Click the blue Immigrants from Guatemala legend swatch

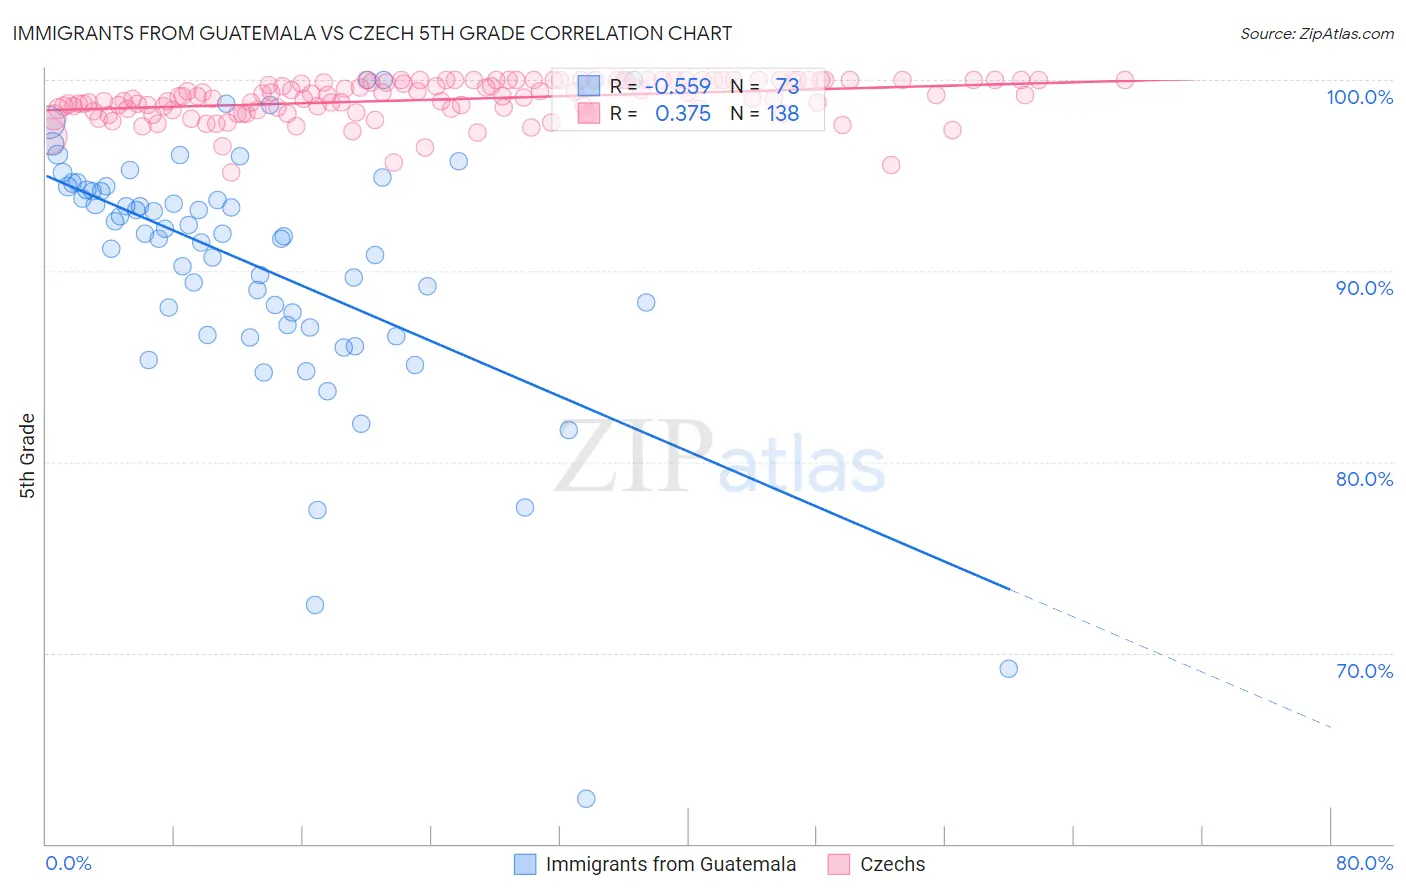click(x=525, y=864)
